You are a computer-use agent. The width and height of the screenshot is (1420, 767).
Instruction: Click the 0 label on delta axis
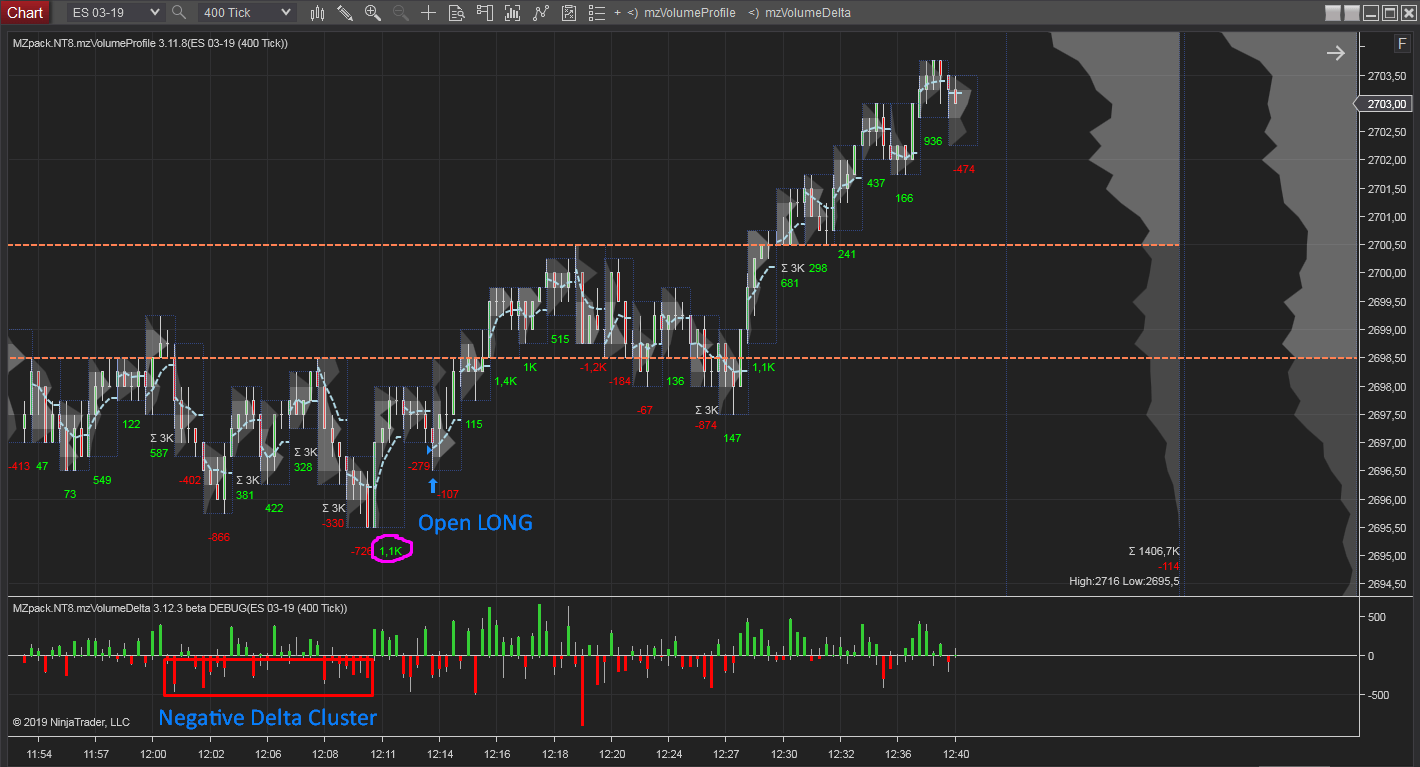[x=1371, y=656]
